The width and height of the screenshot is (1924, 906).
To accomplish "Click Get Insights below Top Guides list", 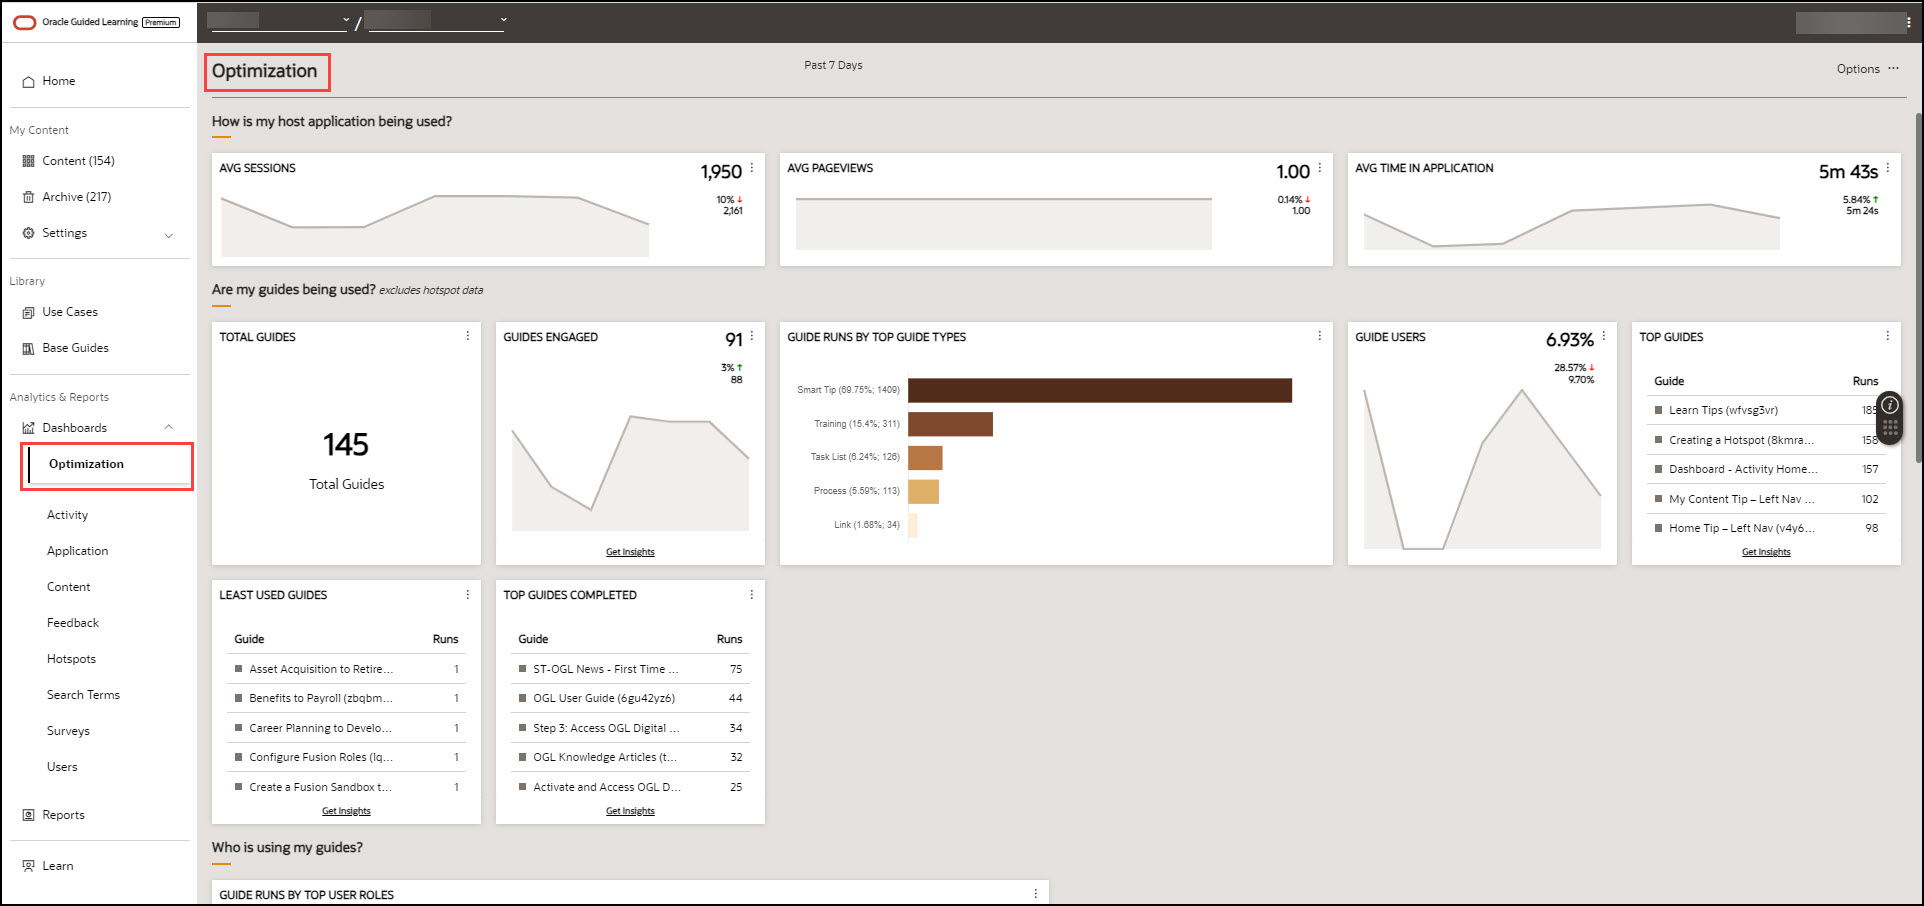I will point(1766,551).
